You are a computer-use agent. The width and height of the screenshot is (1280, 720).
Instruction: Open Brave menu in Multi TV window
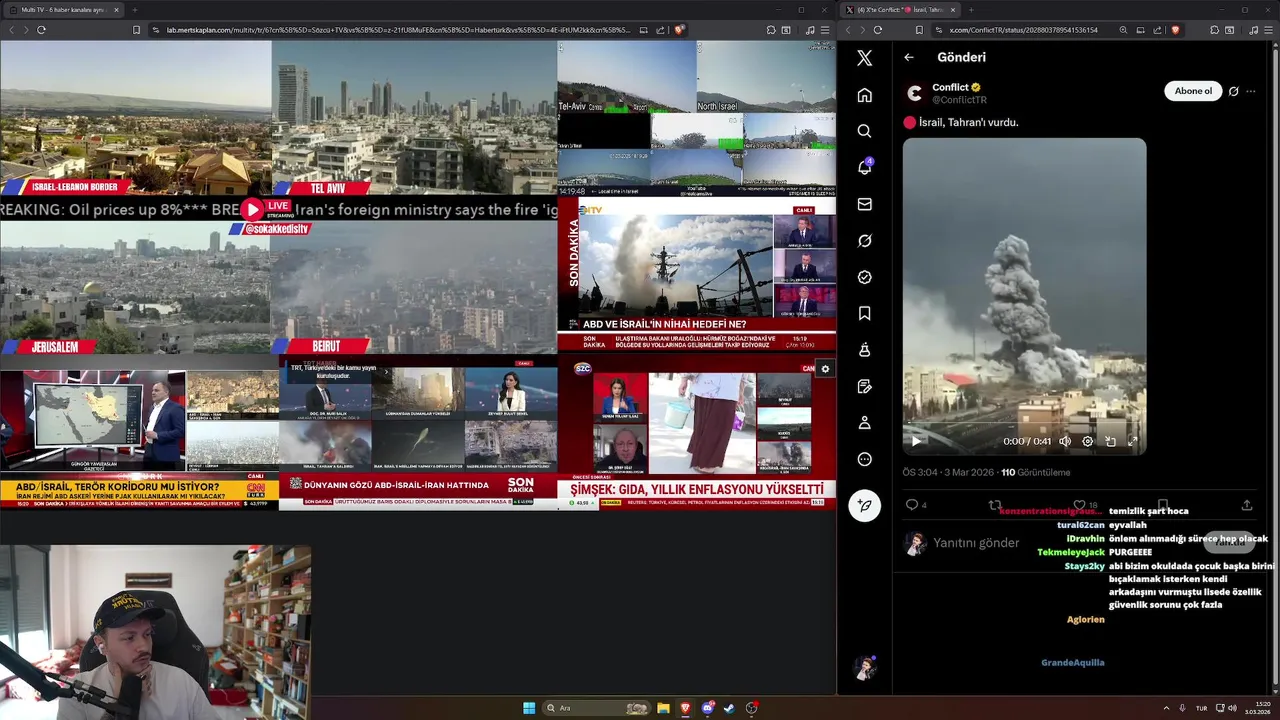[x=825, y=30]
